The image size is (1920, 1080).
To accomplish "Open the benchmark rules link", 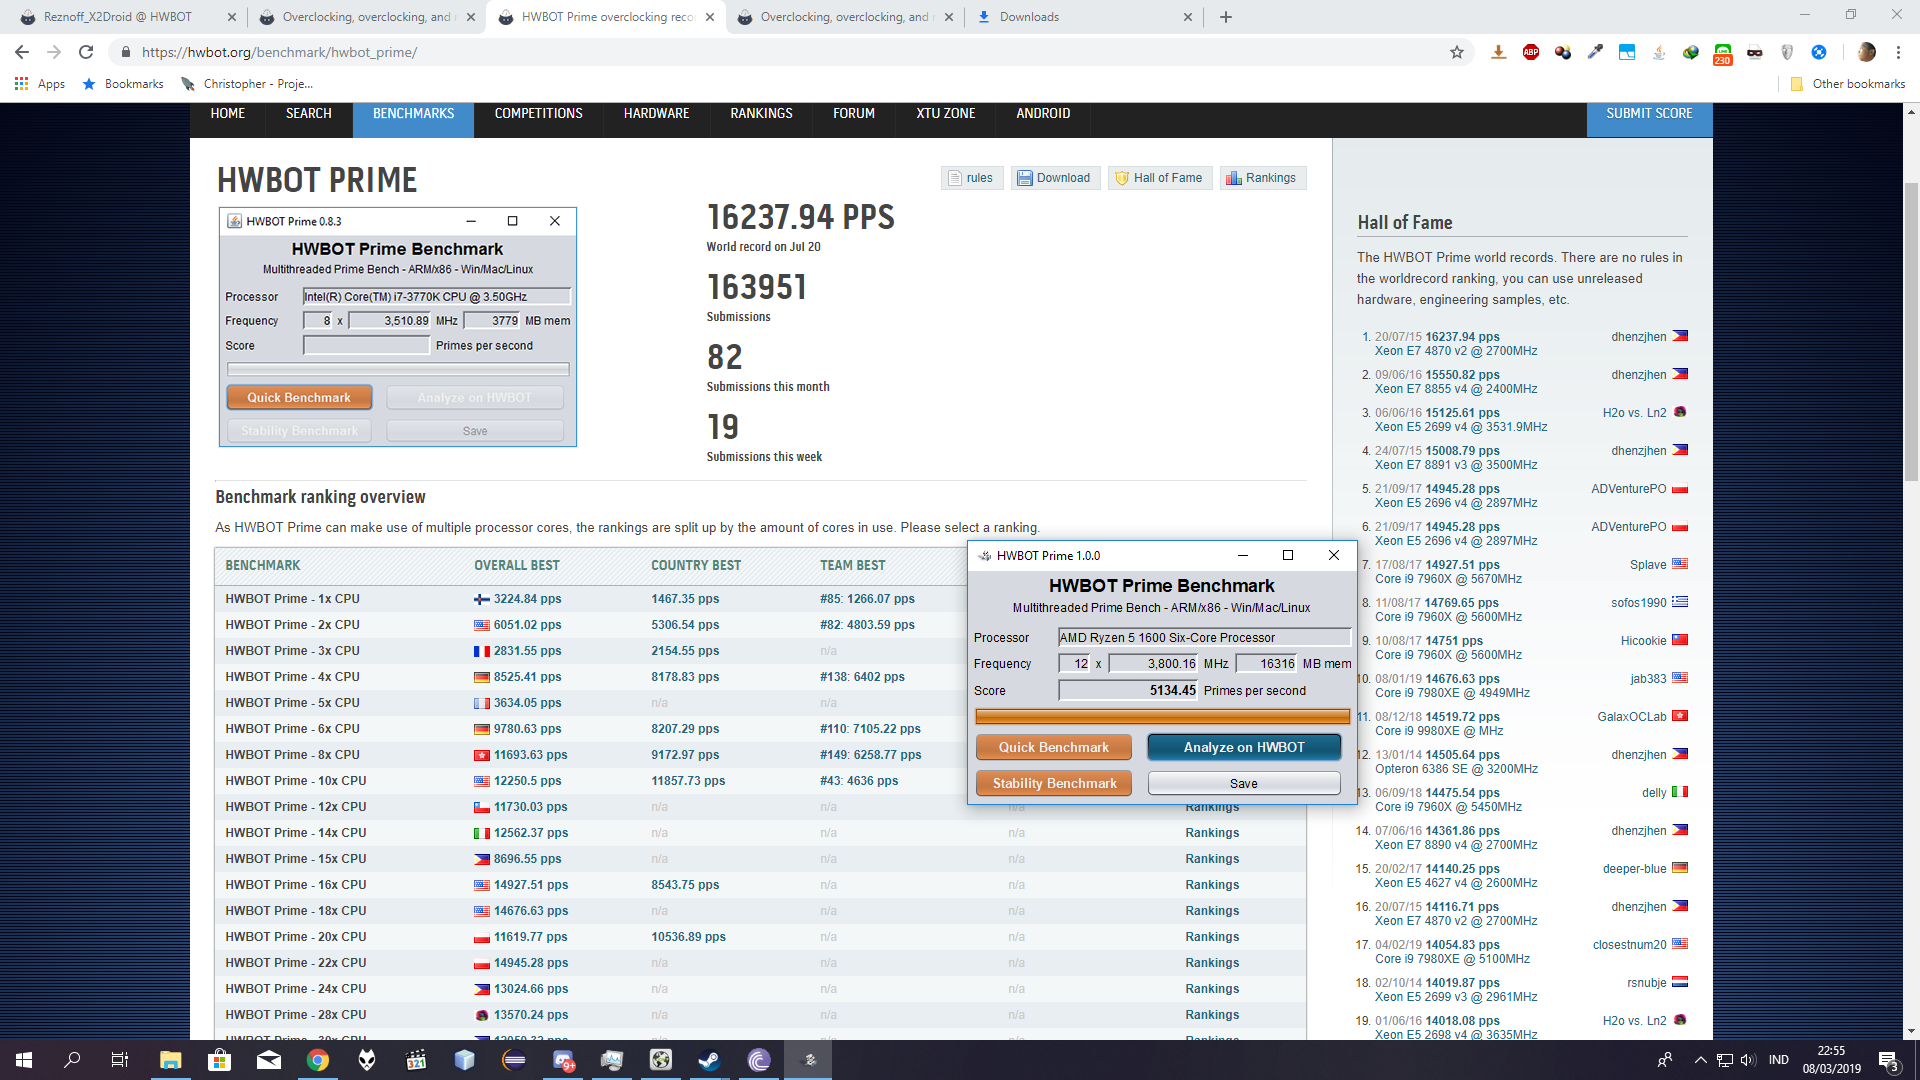I will tap(970, 178).
